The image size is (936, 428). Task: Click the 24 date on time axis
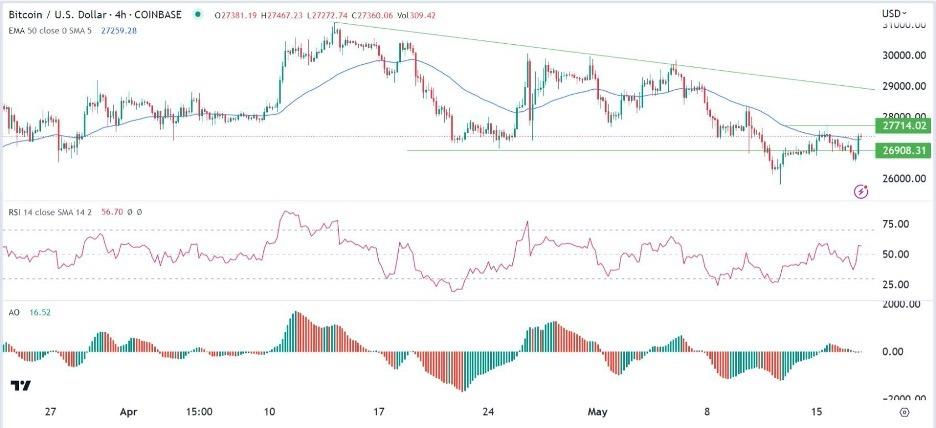[489, 411]
